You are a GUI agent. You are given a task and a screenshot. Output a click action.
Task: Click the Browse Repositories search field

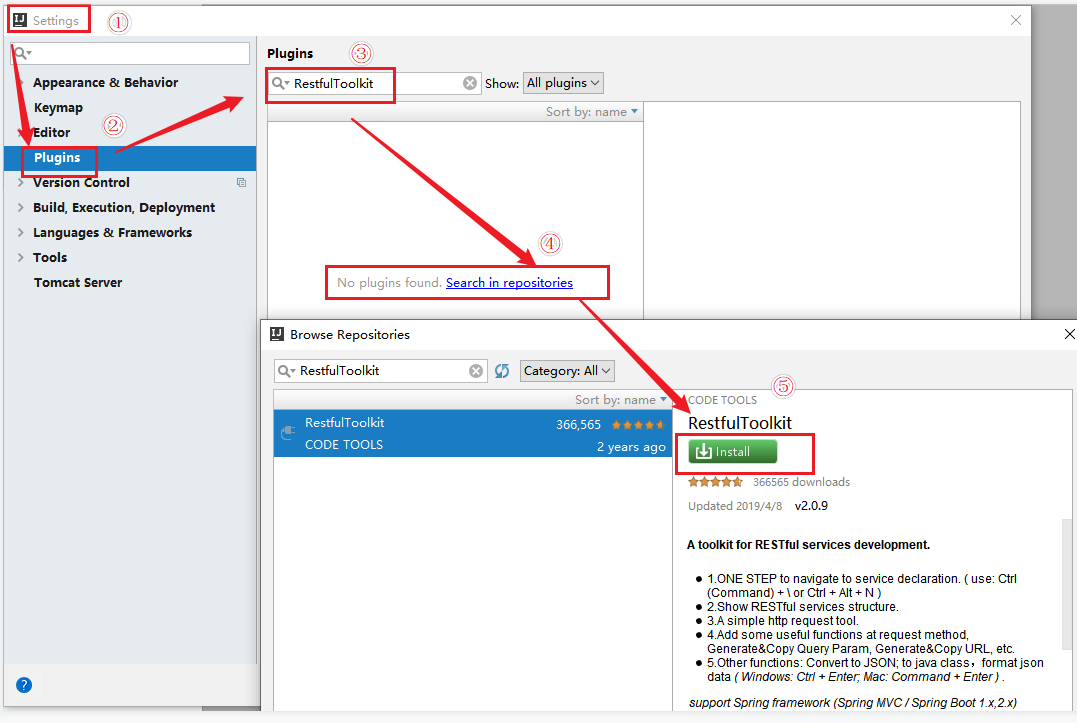(x=381, y=371)
